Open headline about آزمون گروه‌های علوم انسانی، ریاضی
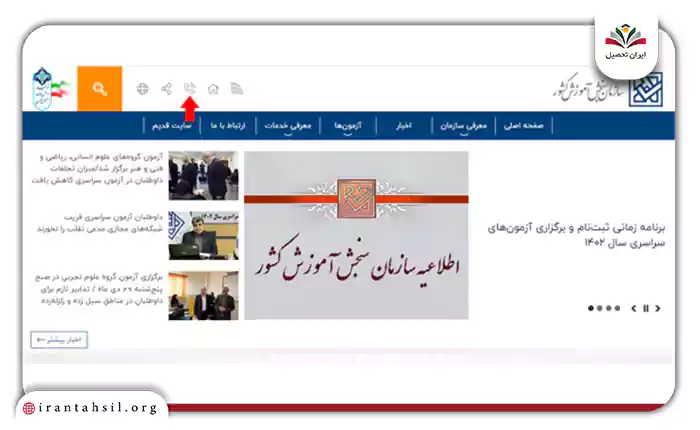Image resolution: width=700 pixels, height=430 pixels. point(97,169)
